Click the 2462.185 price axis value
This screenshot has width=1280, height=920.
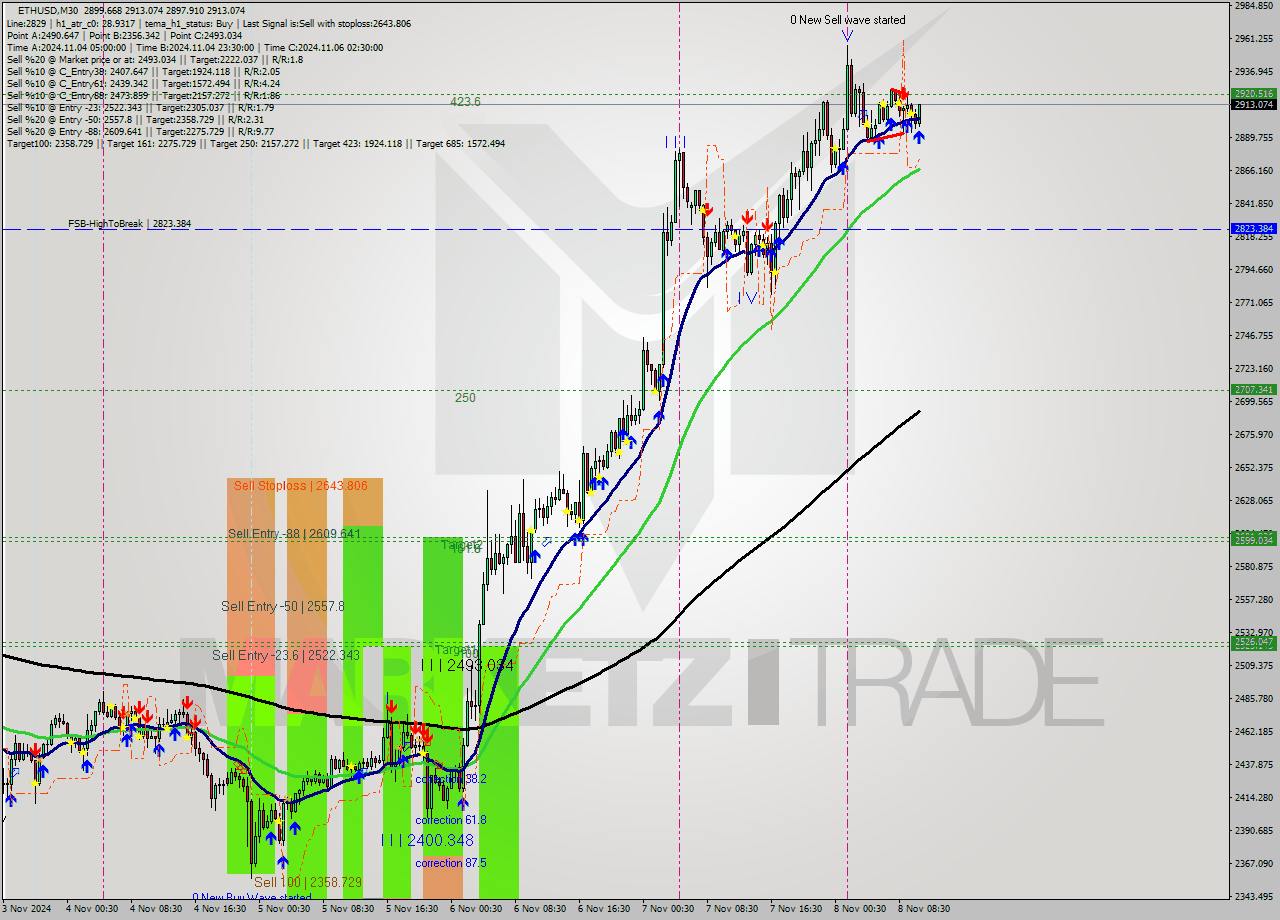[x=1253, y=732]
